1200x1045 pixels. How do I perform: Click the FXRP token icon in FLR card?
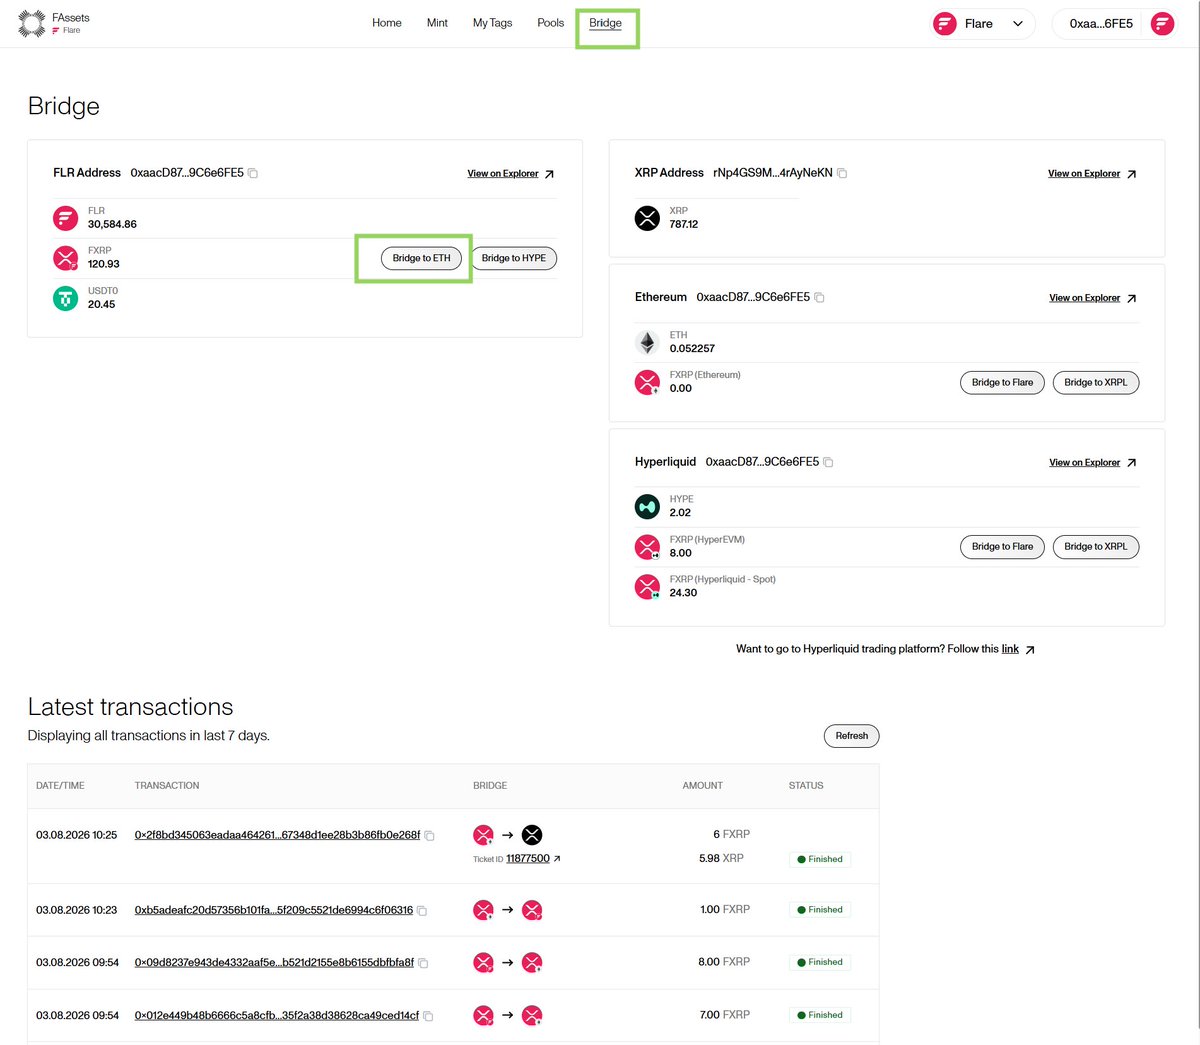pyautogui.click(x=66, y=258)
